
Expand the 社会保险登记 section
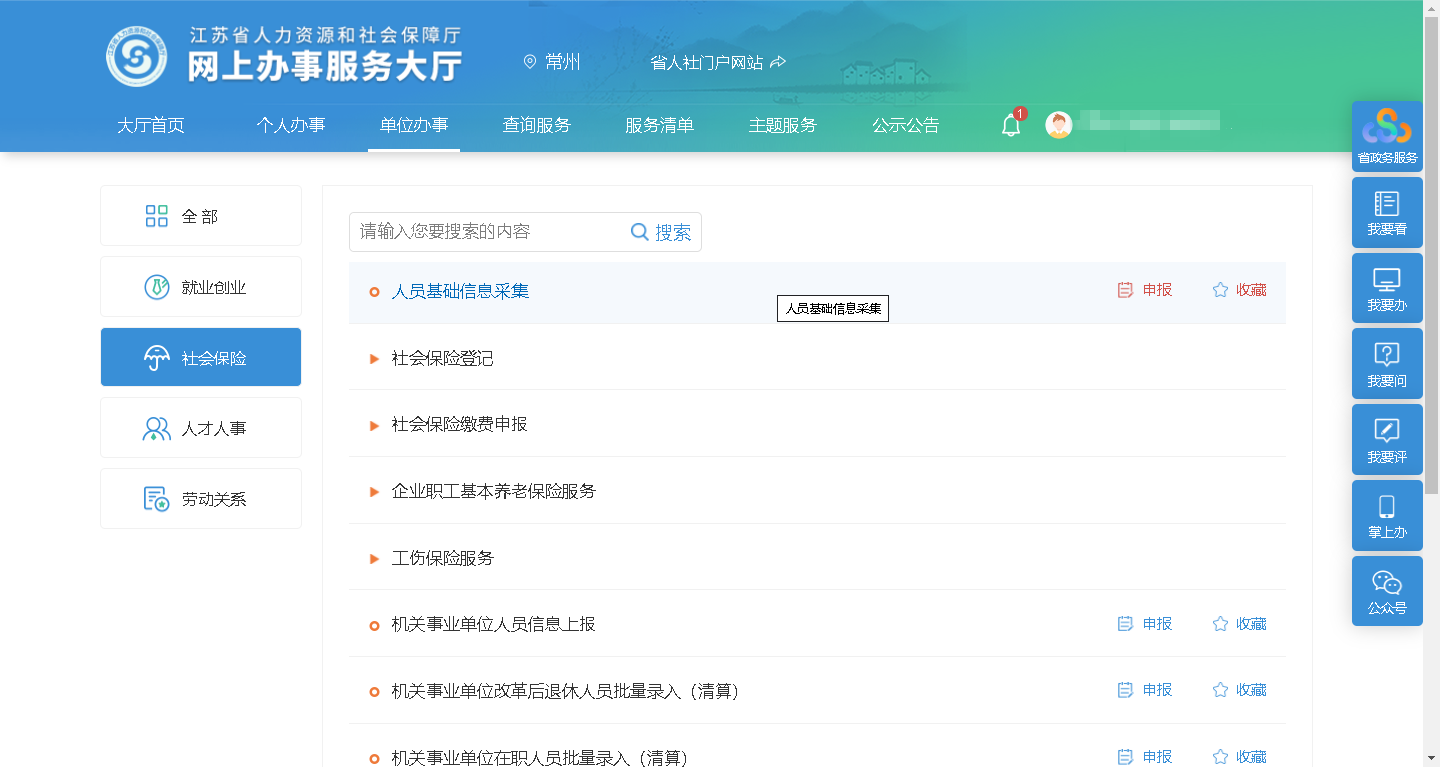[x=442, y=358]
